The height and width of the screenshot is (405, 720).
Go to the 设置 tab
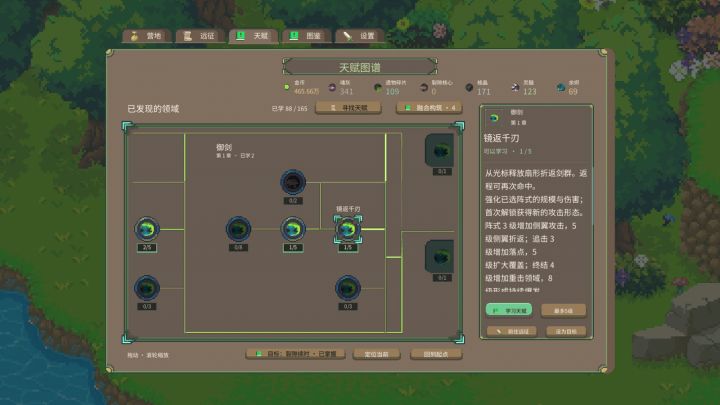pos(360,36)
